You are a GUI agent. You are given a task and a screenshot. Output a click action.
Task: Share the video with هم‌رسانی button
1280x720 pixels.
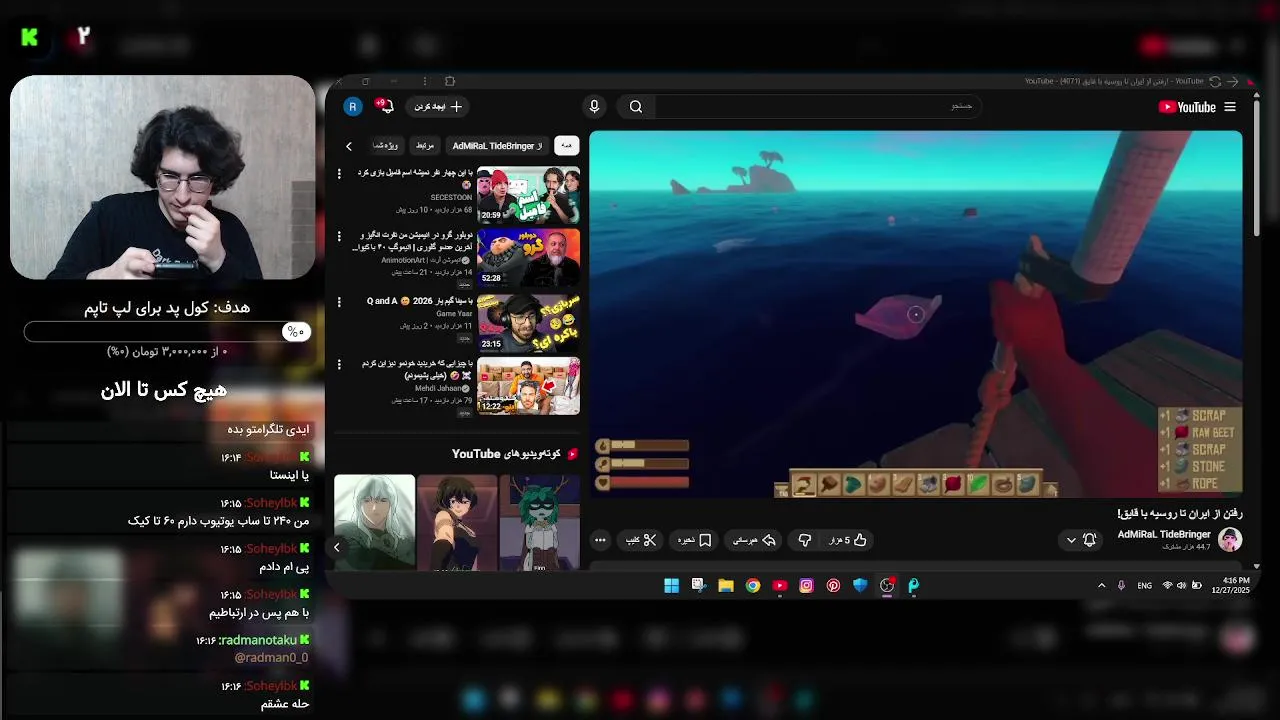coord(754,540)
